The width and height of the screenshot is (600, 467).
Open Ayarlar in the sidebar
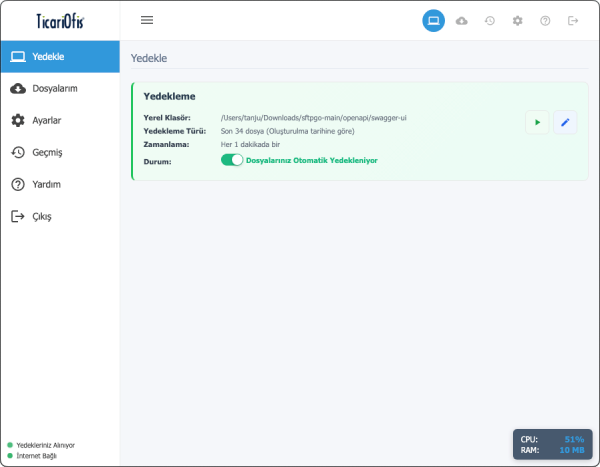pyautogui.click(x=59, y=120)
